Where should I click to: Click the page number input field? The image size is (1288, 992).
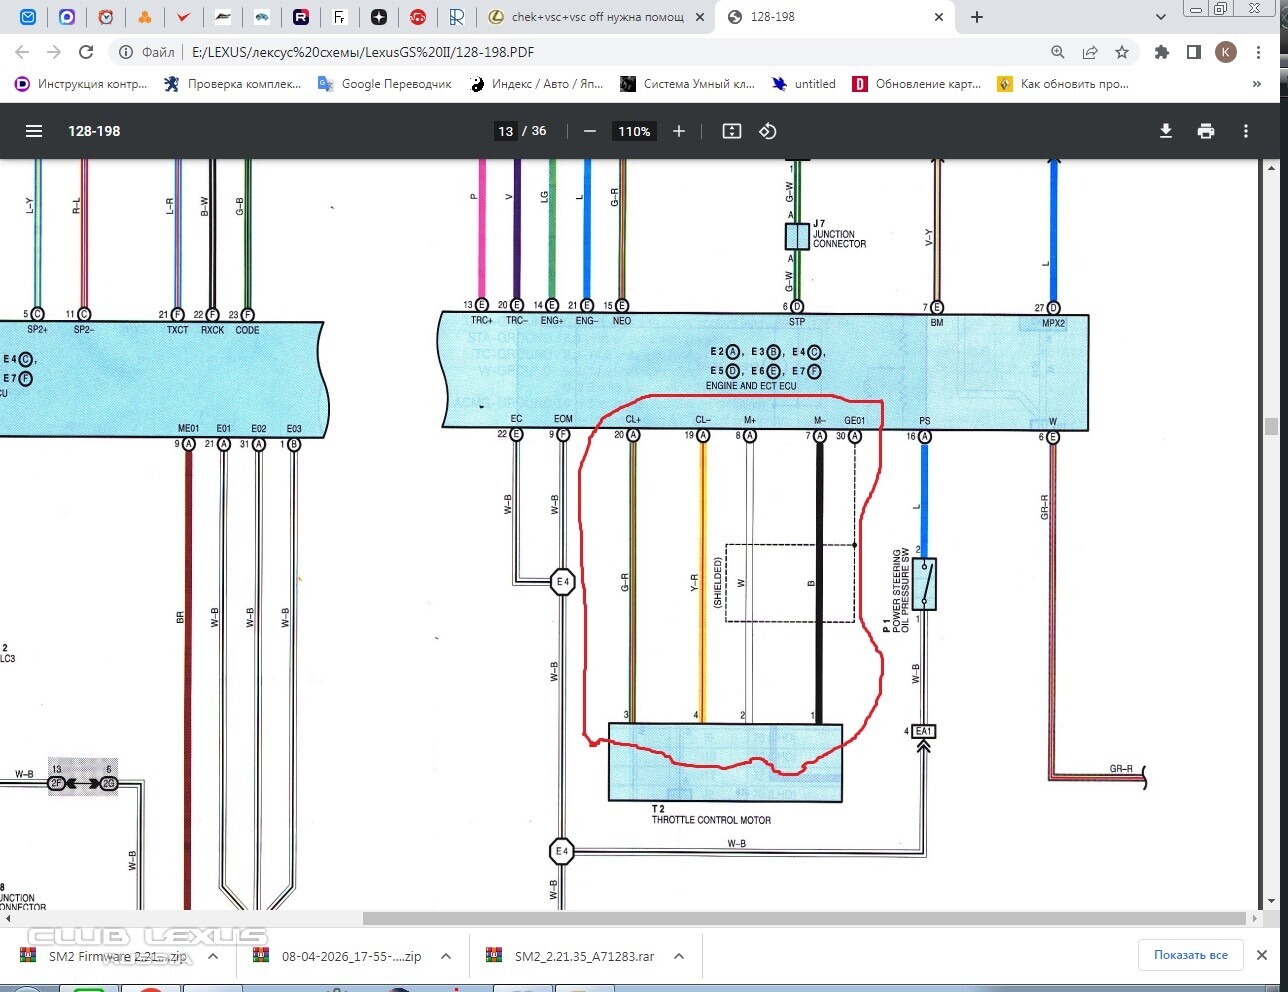506,131
